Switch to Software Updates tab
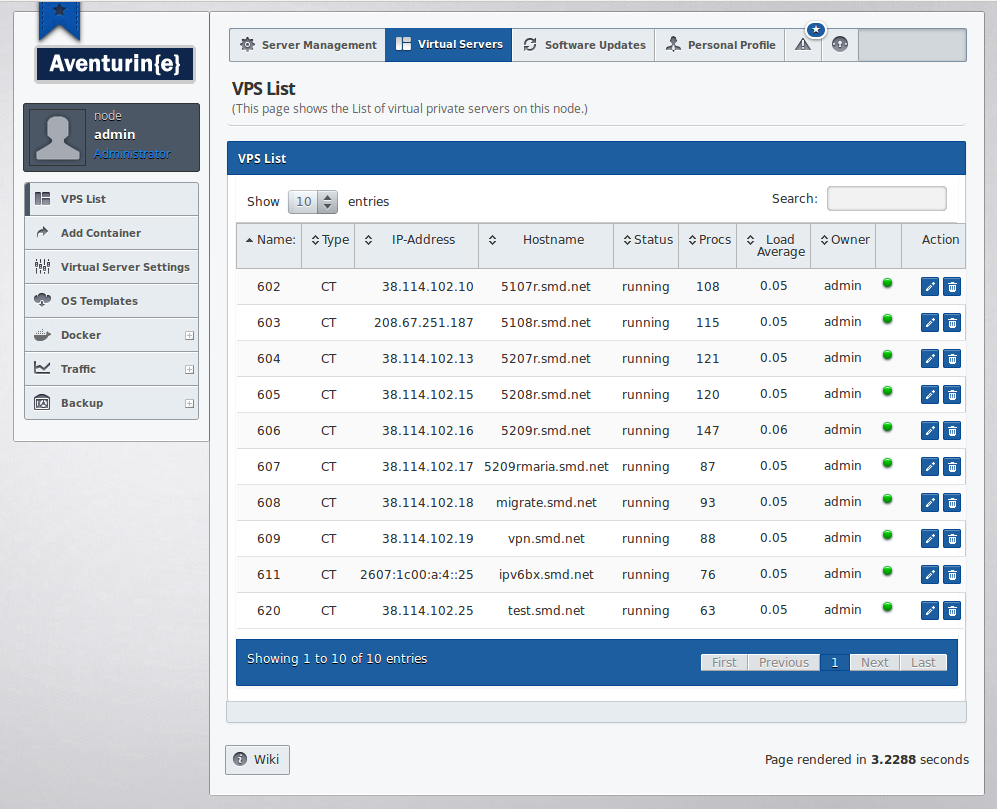997x809 pixels. pos(584,45)
